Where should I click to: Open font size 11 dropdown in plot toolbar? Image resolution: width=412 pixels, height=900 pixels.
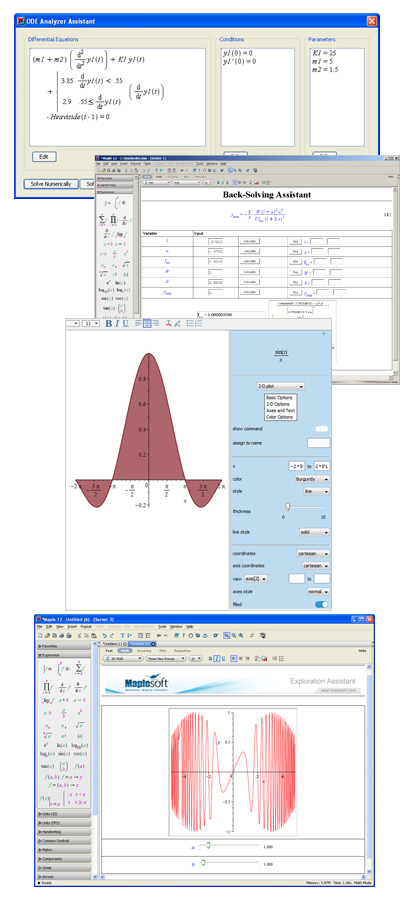pos(91,324)
